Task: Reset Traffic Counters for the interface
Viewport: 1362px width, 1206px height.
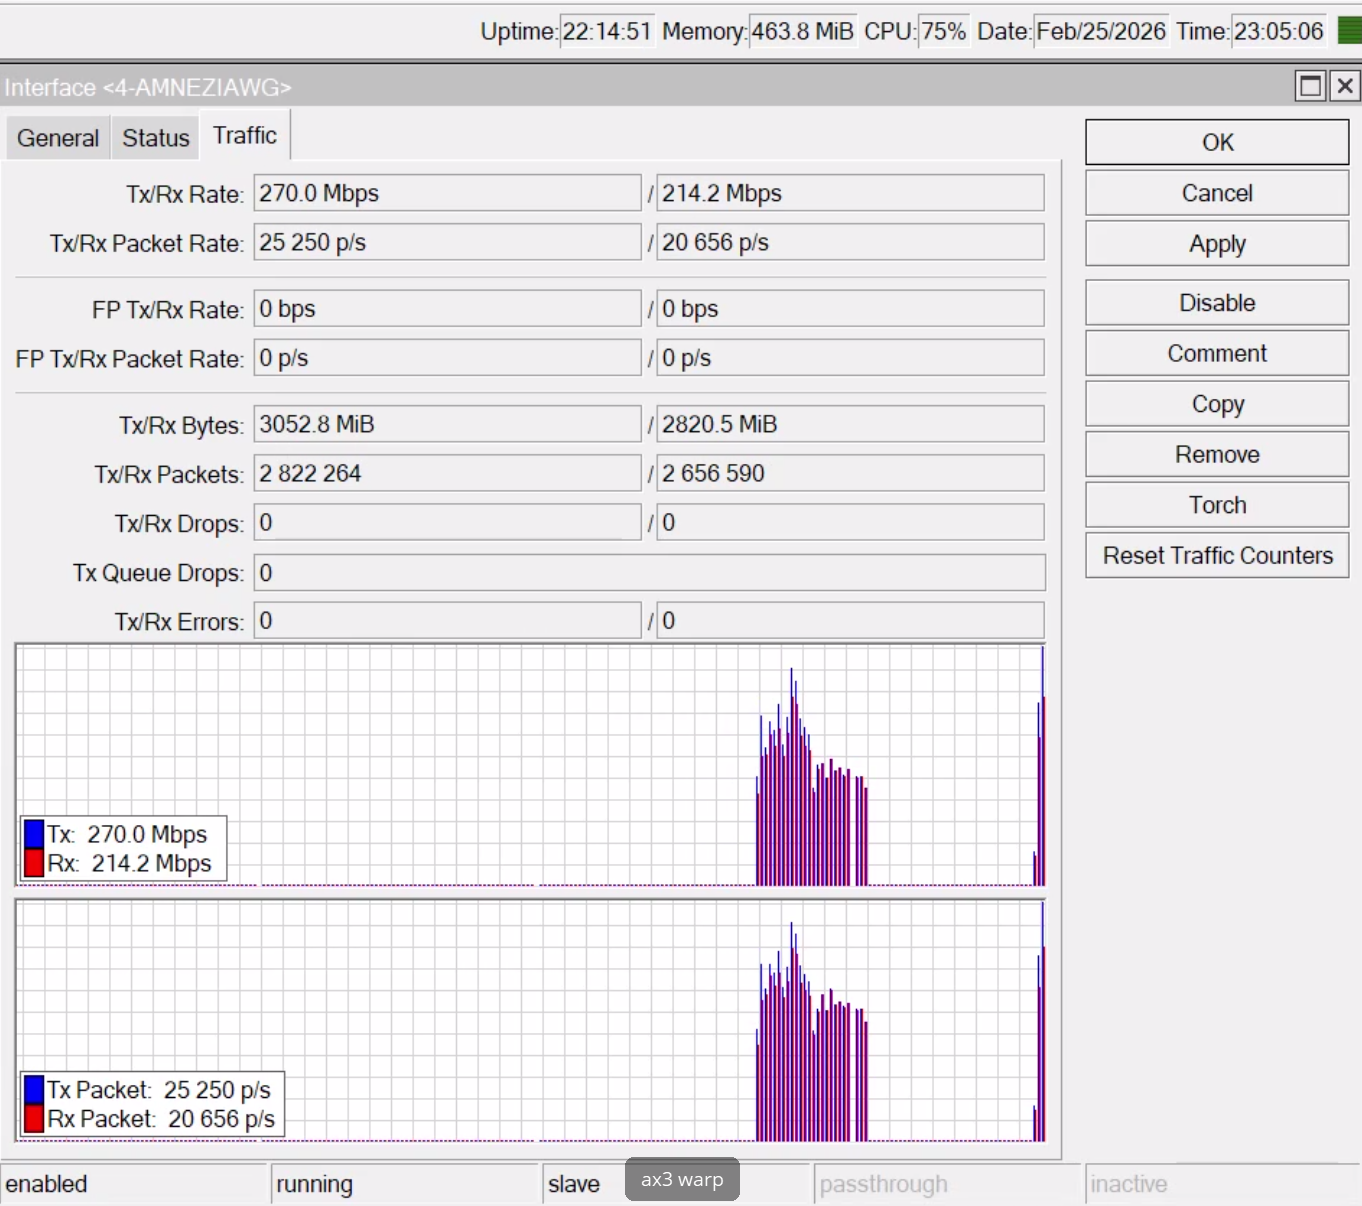Action: tap(1216, 556)
